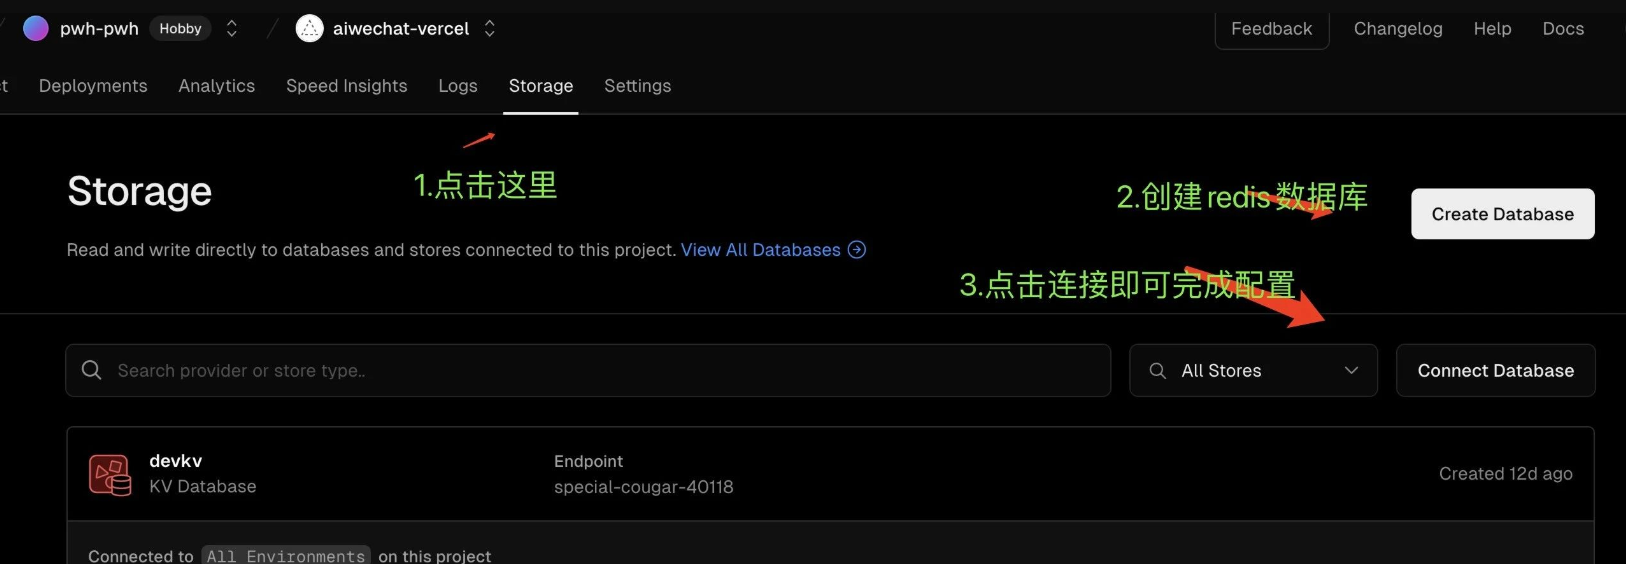Open the pwh-pwh team name
Screen dimensions: 1626x564
(99, 29)
